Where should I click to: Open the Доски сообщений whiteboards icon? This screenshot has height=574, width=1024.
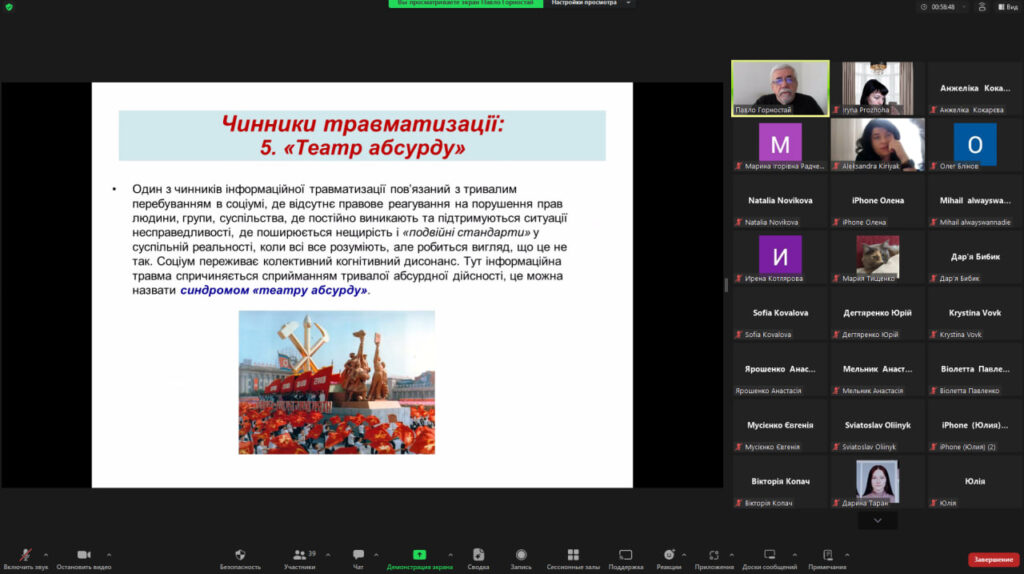pyautogui.click(x=769, y=555)
